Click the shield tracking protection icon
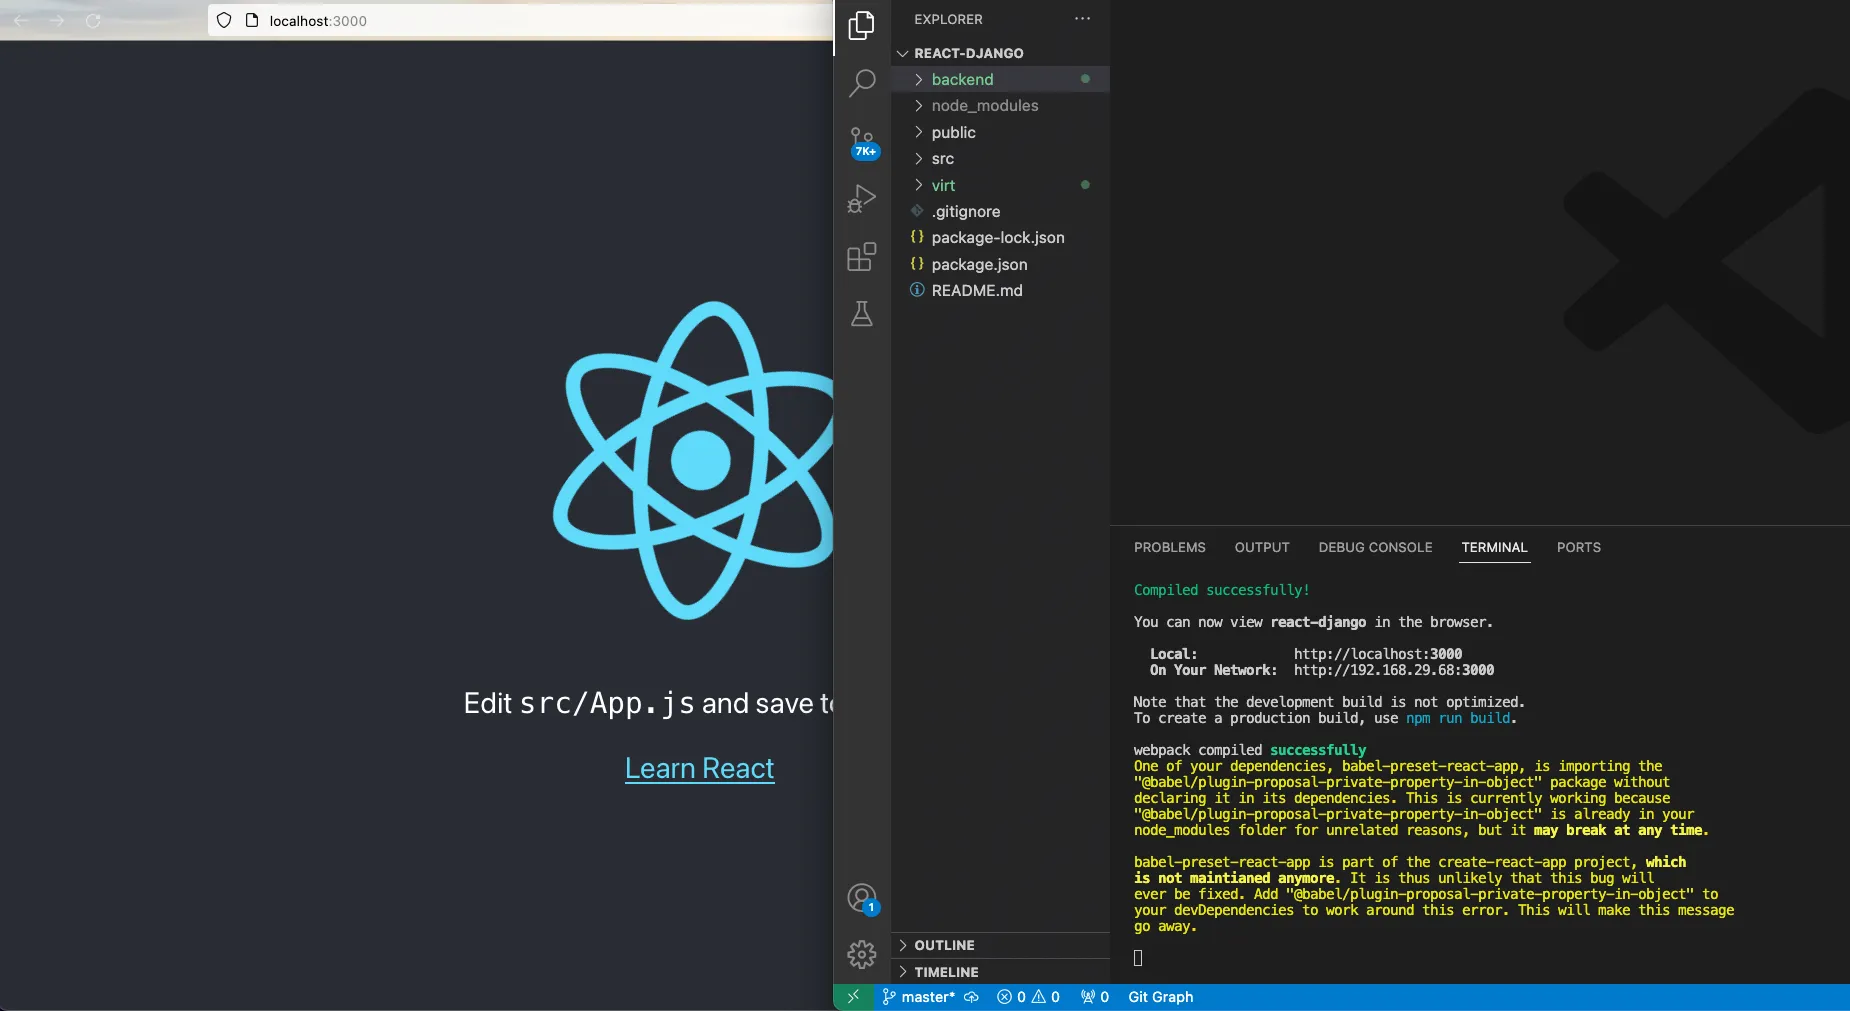 point(224,20)
